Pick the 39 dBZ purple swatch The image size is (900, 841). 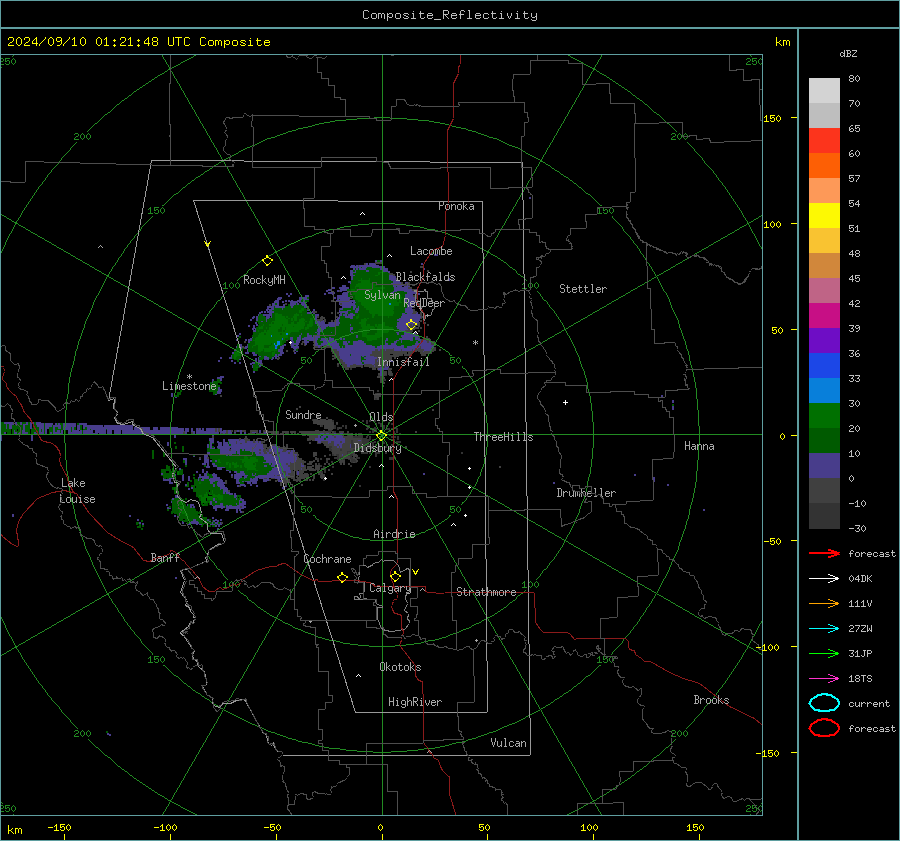tap(824, 340)
